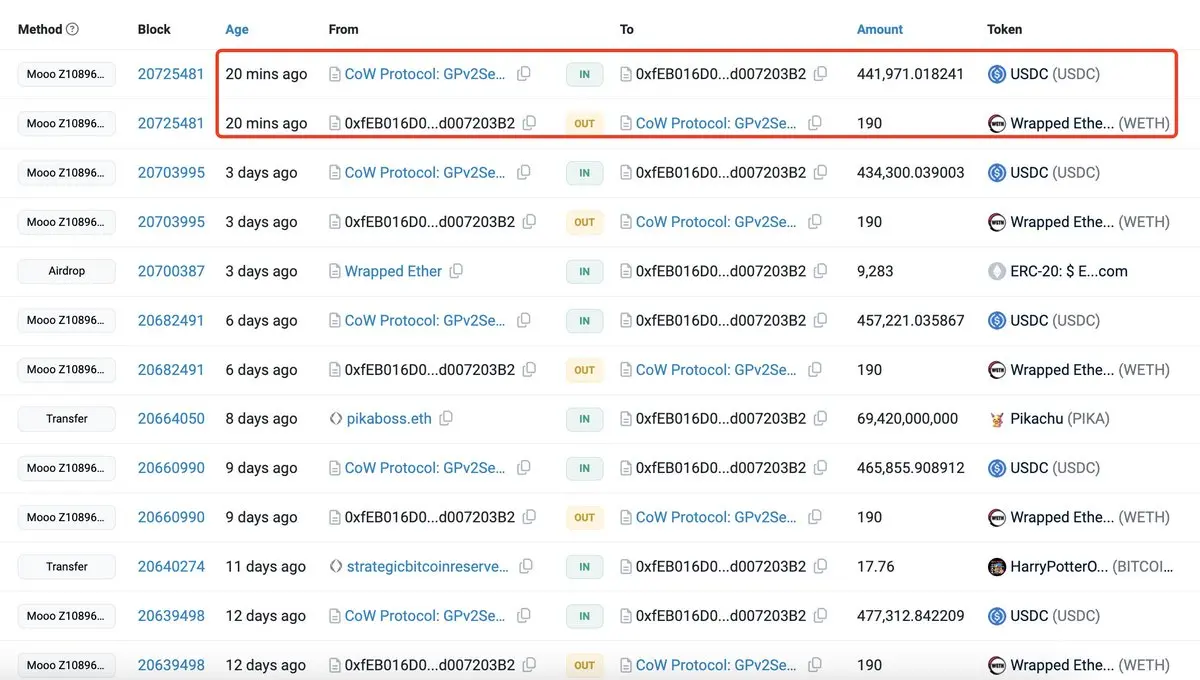Copy recipient address in 441,971.018241 USDC row
Viewport: 1200px width, 680px height.
820,74
